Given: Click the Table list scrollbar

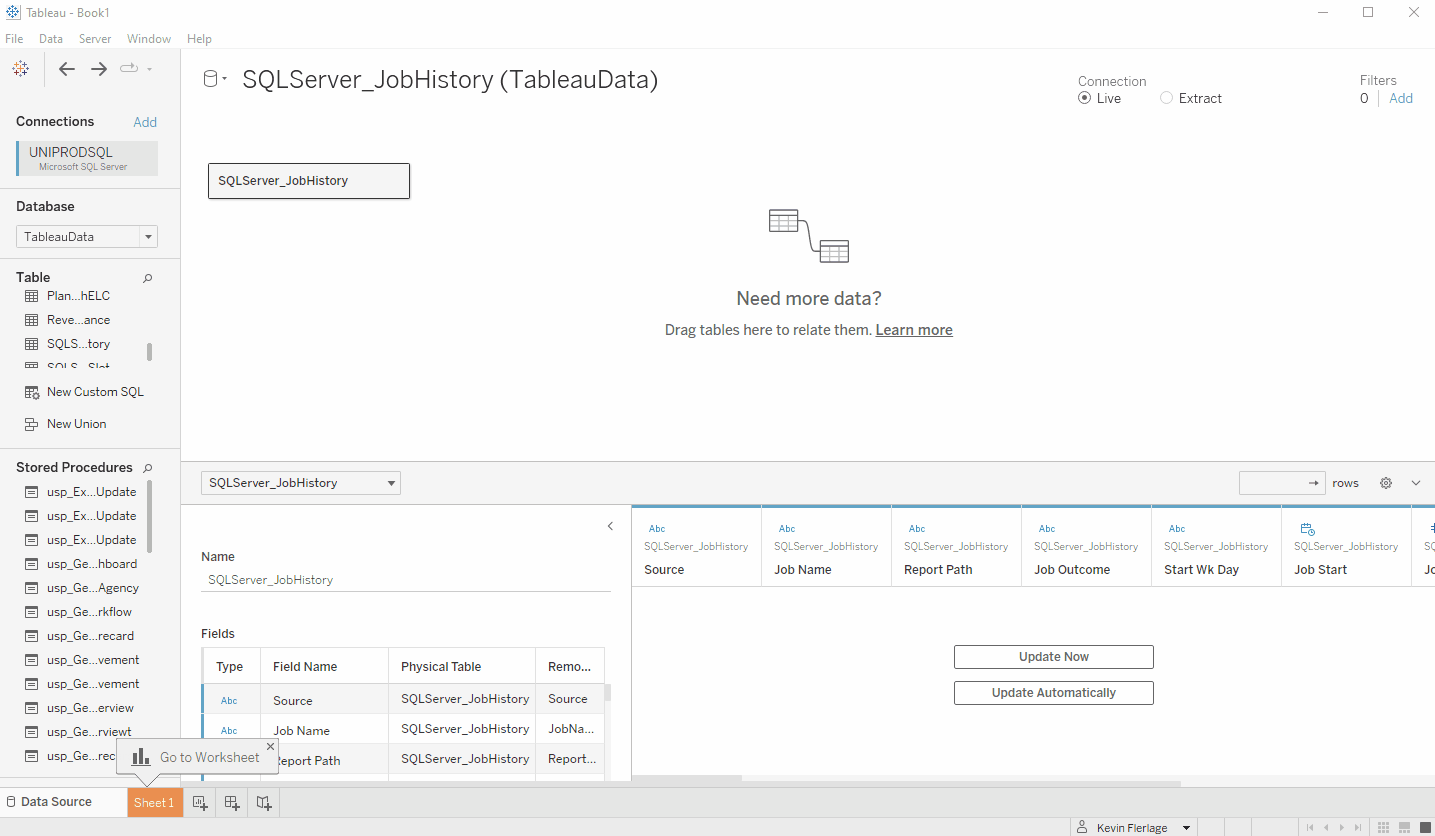Looking at the screenshot, I should pos(150,352).
